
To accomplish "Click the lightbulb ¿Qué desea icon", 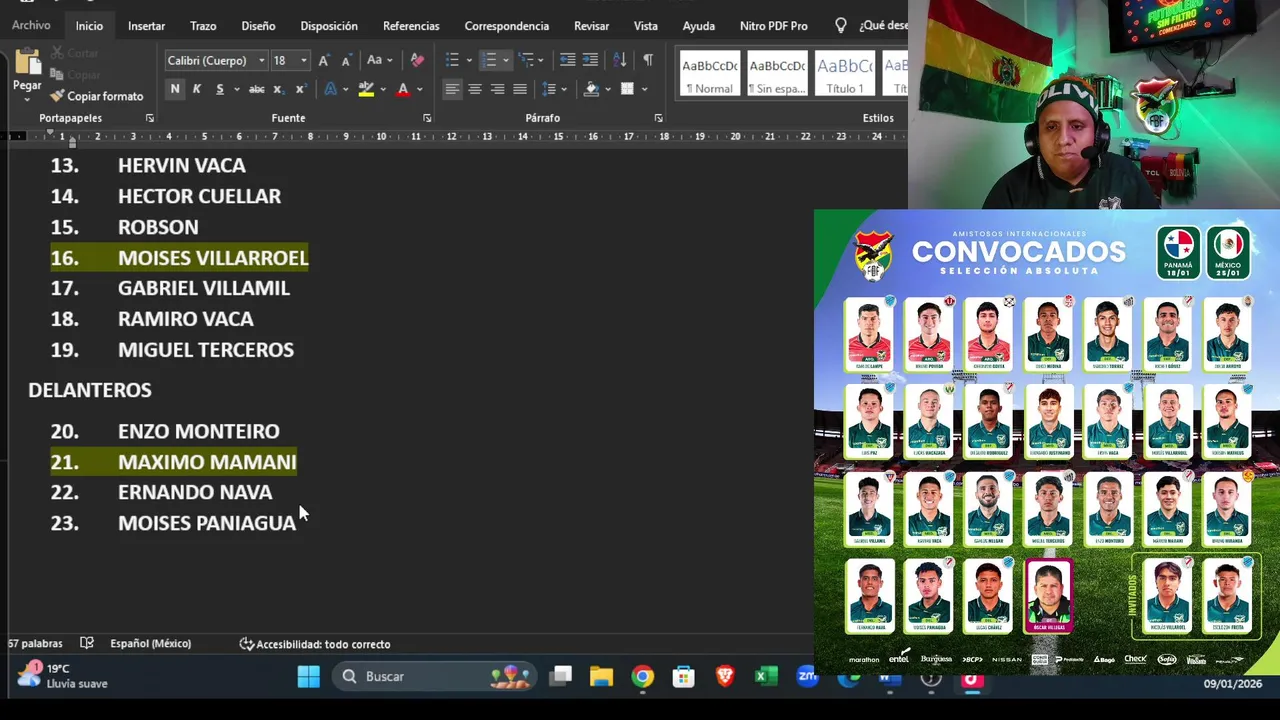I will (x=840, y=26).
